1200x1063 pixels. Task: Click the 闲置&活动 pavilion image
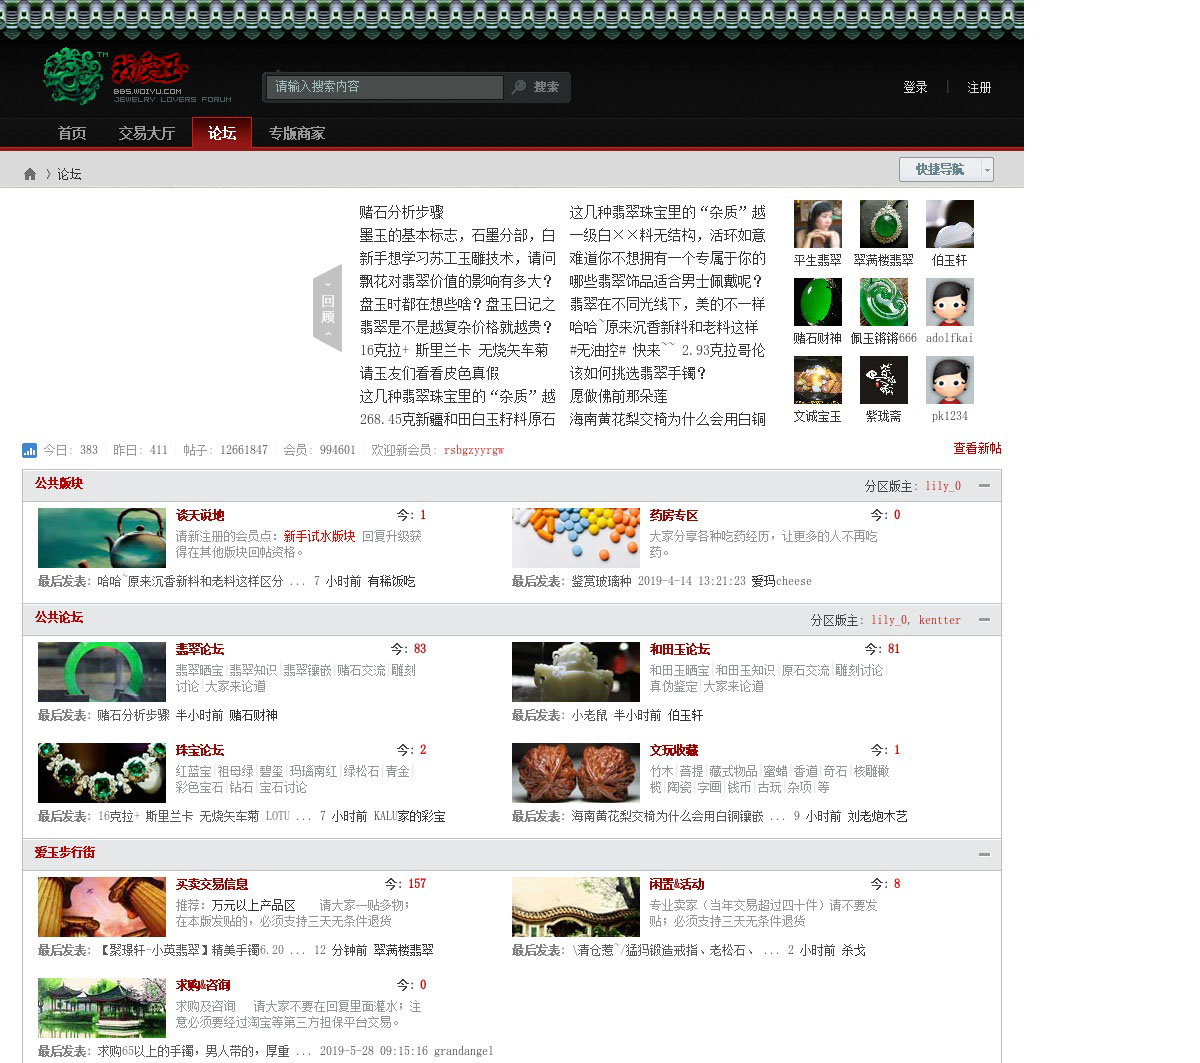[576, 907]
